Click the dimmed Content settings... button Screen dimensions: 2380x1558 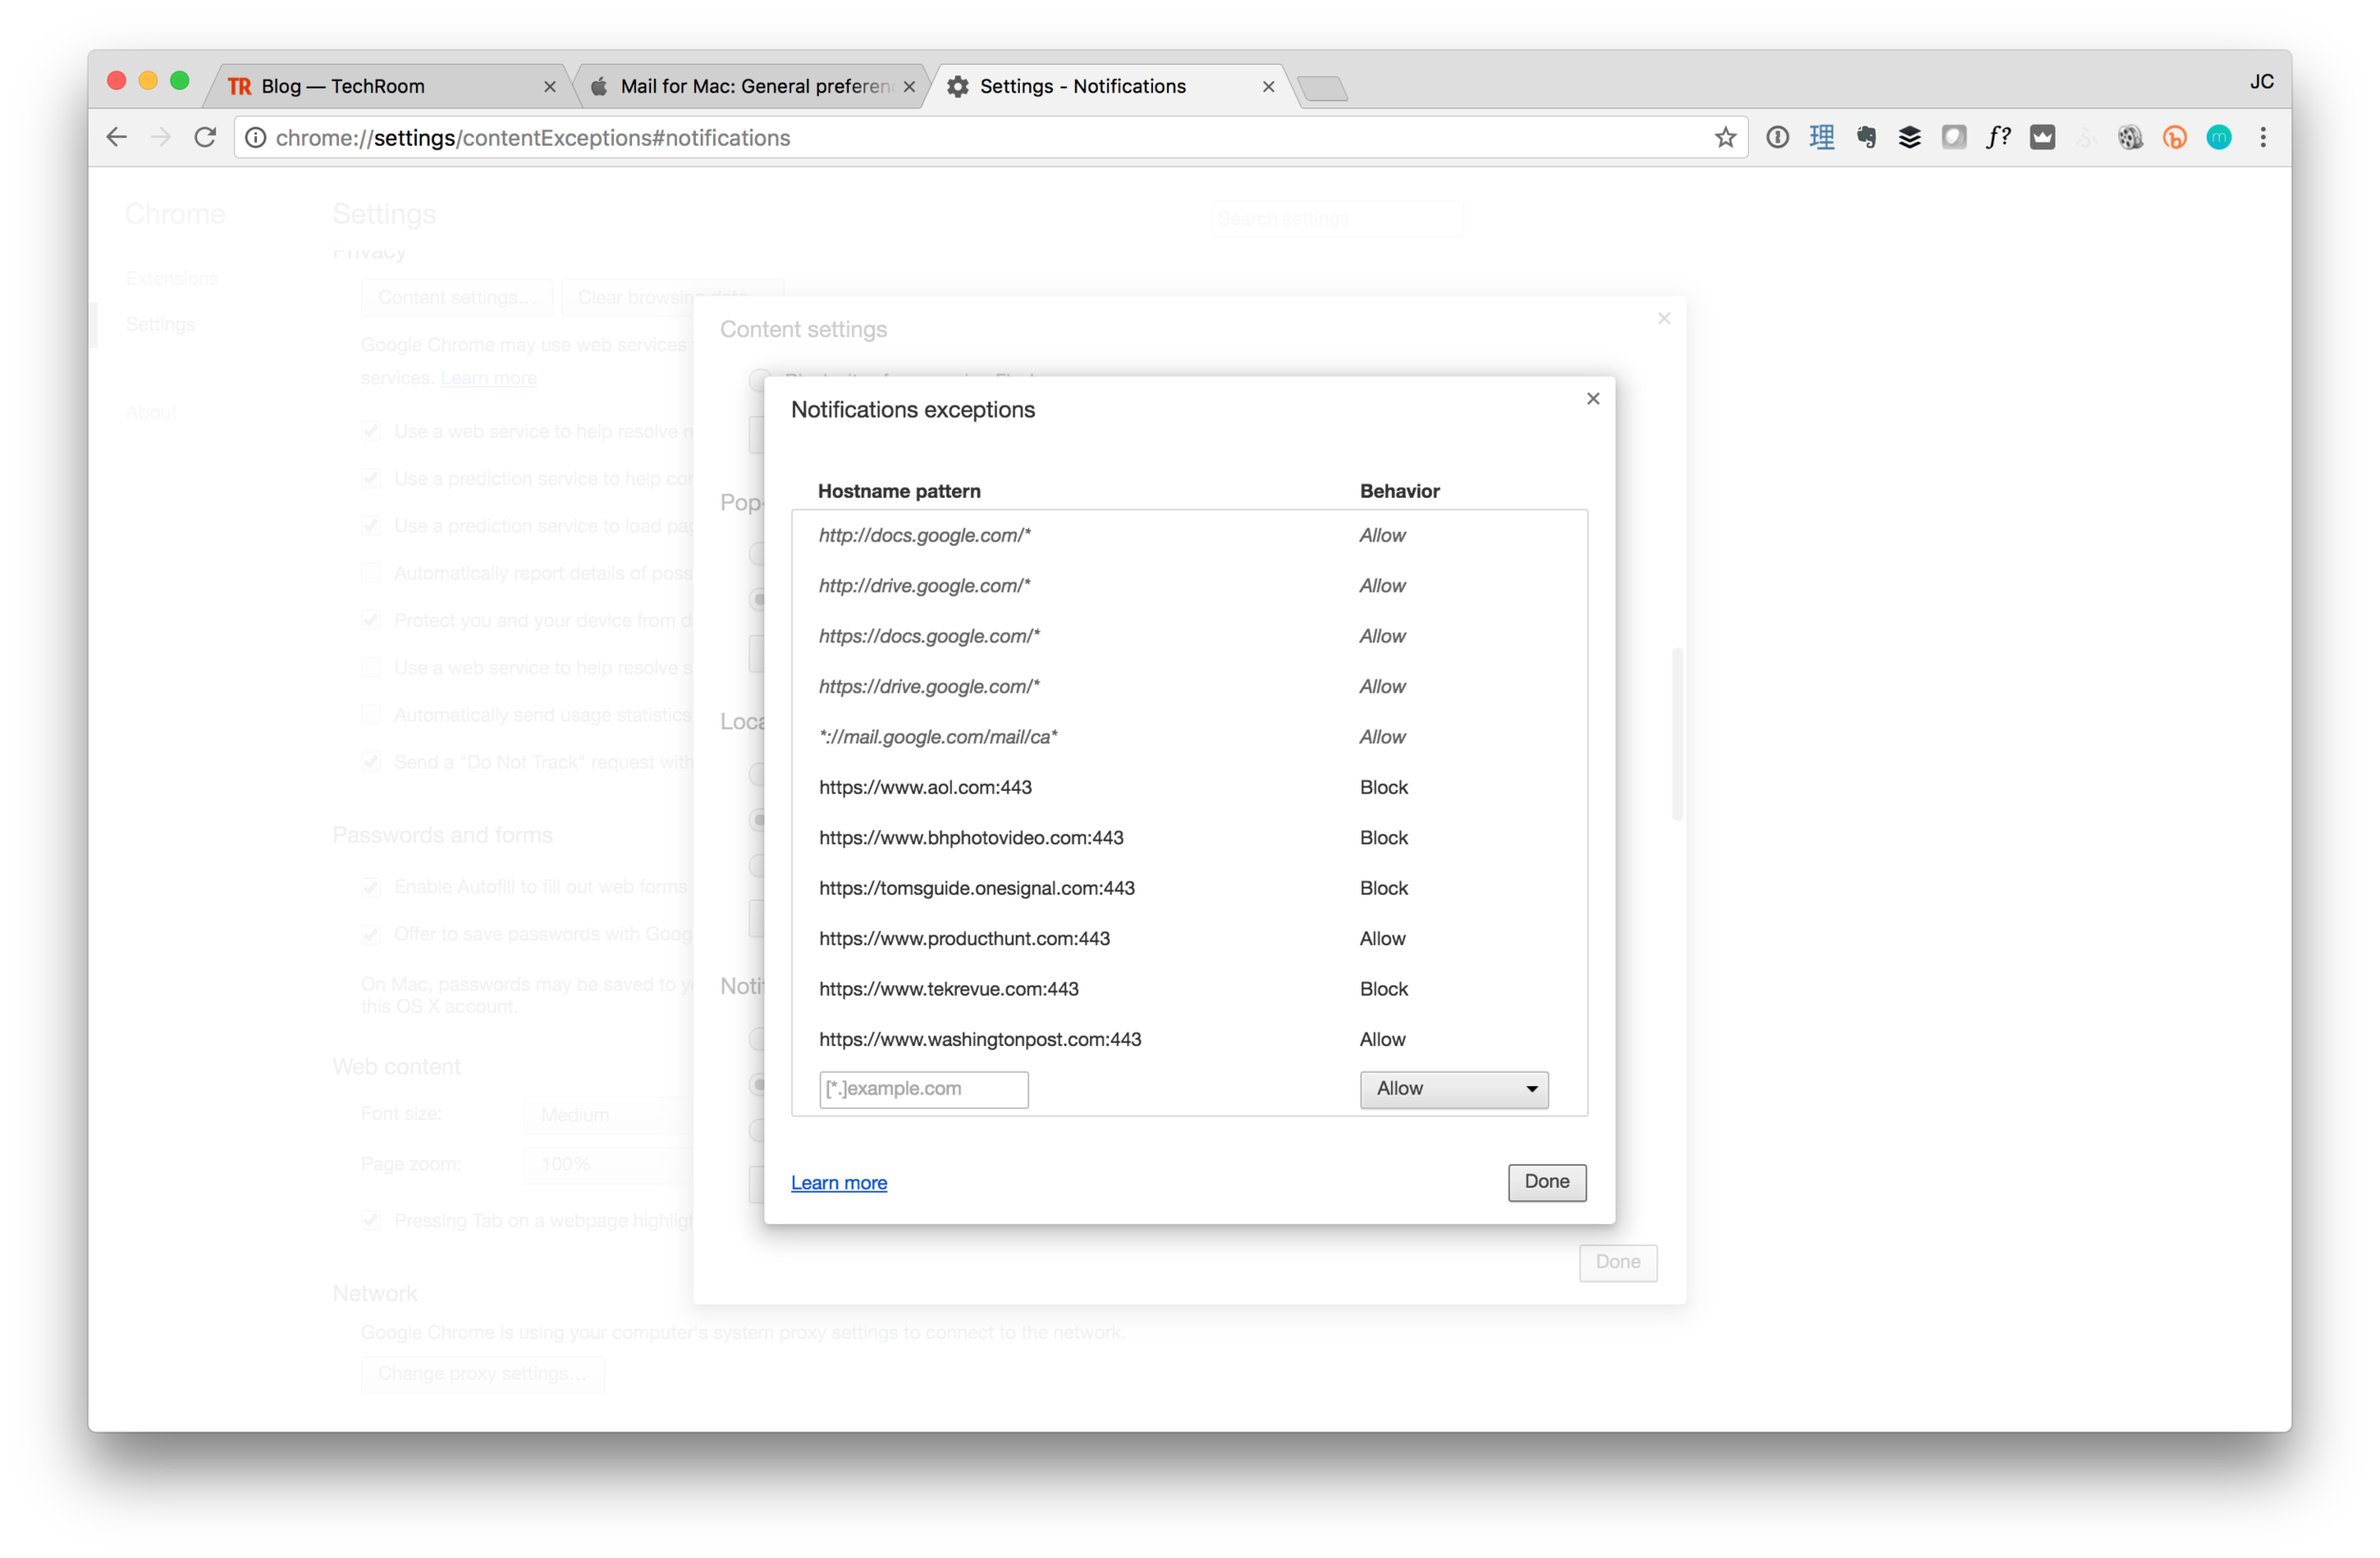pyautogui.click(x=457, y=298)
